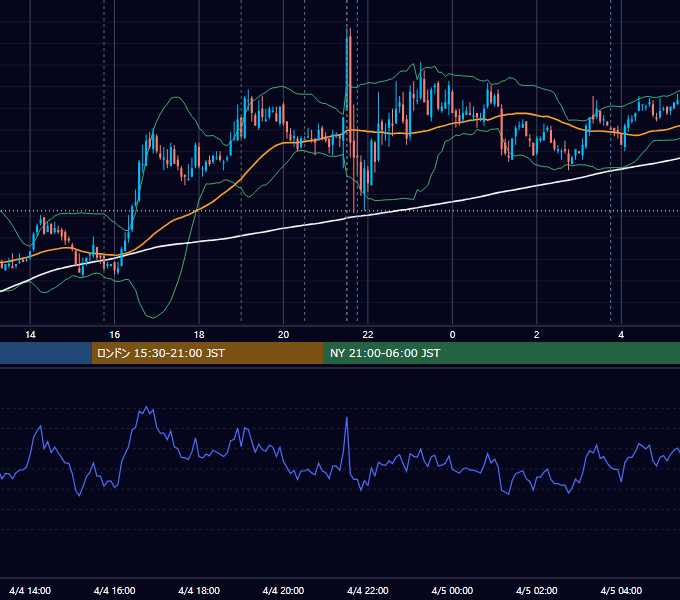Click the 20 hour label on price chart axis
Viewport: 680px width, 600px height.
[x=283, y=335]
